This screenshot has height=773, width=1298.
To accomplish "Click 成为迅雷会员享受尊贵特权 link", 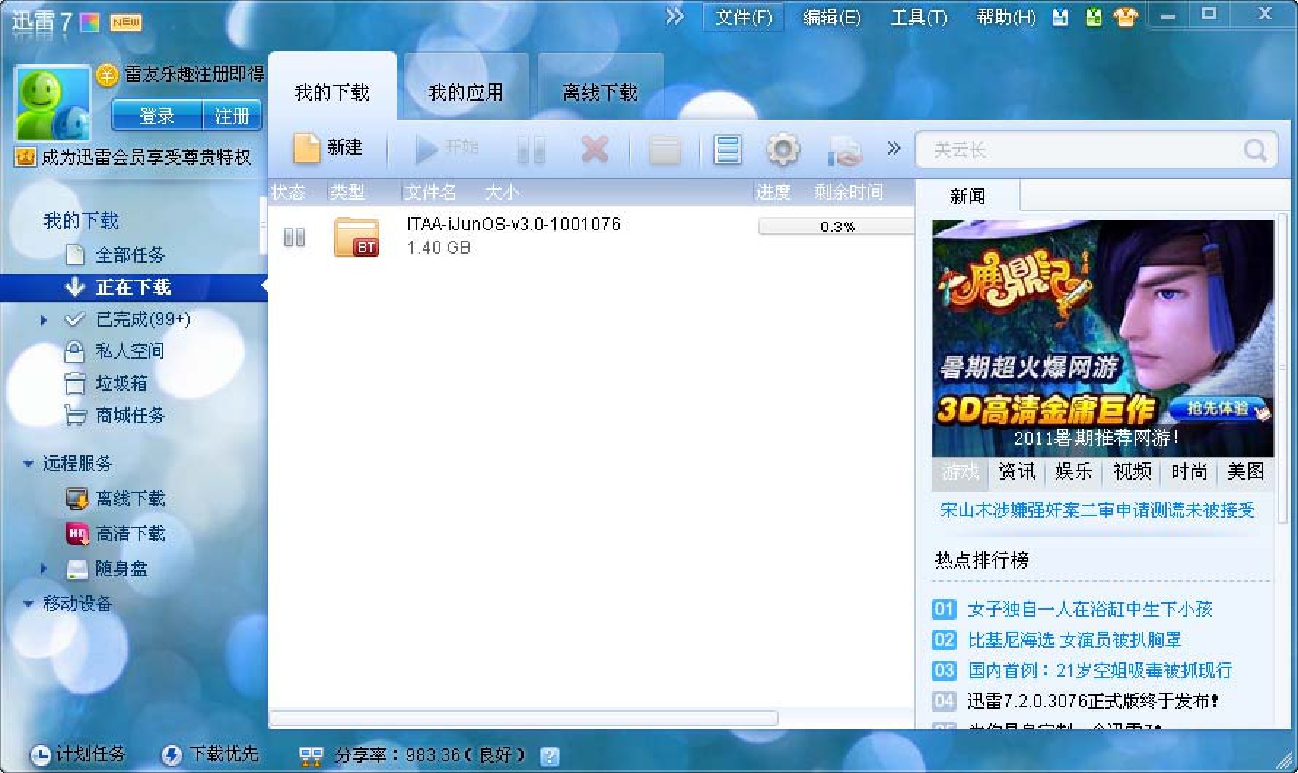I will pyautogui.click(x=146, y=158).
